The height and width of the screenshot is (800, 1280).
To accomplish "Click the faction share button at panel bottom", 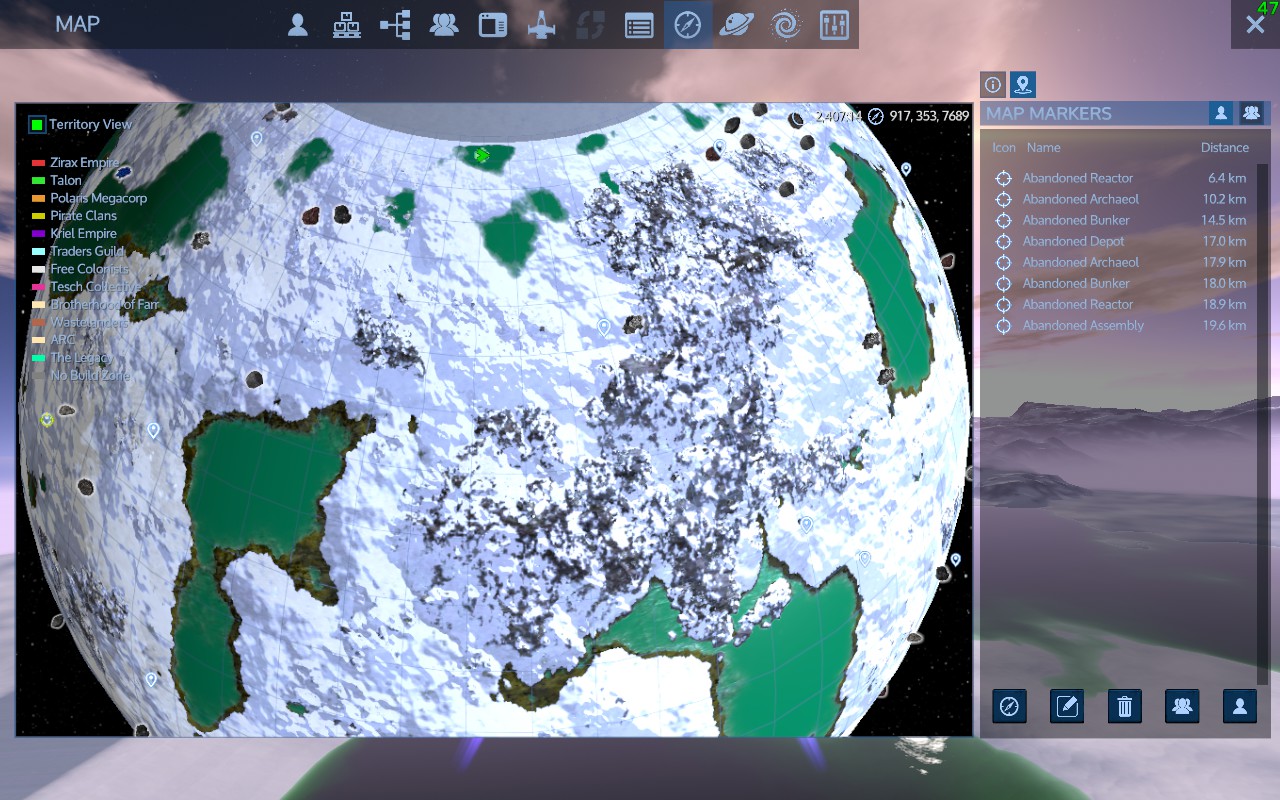I will pyautogui.click(x=1182, y=706).
